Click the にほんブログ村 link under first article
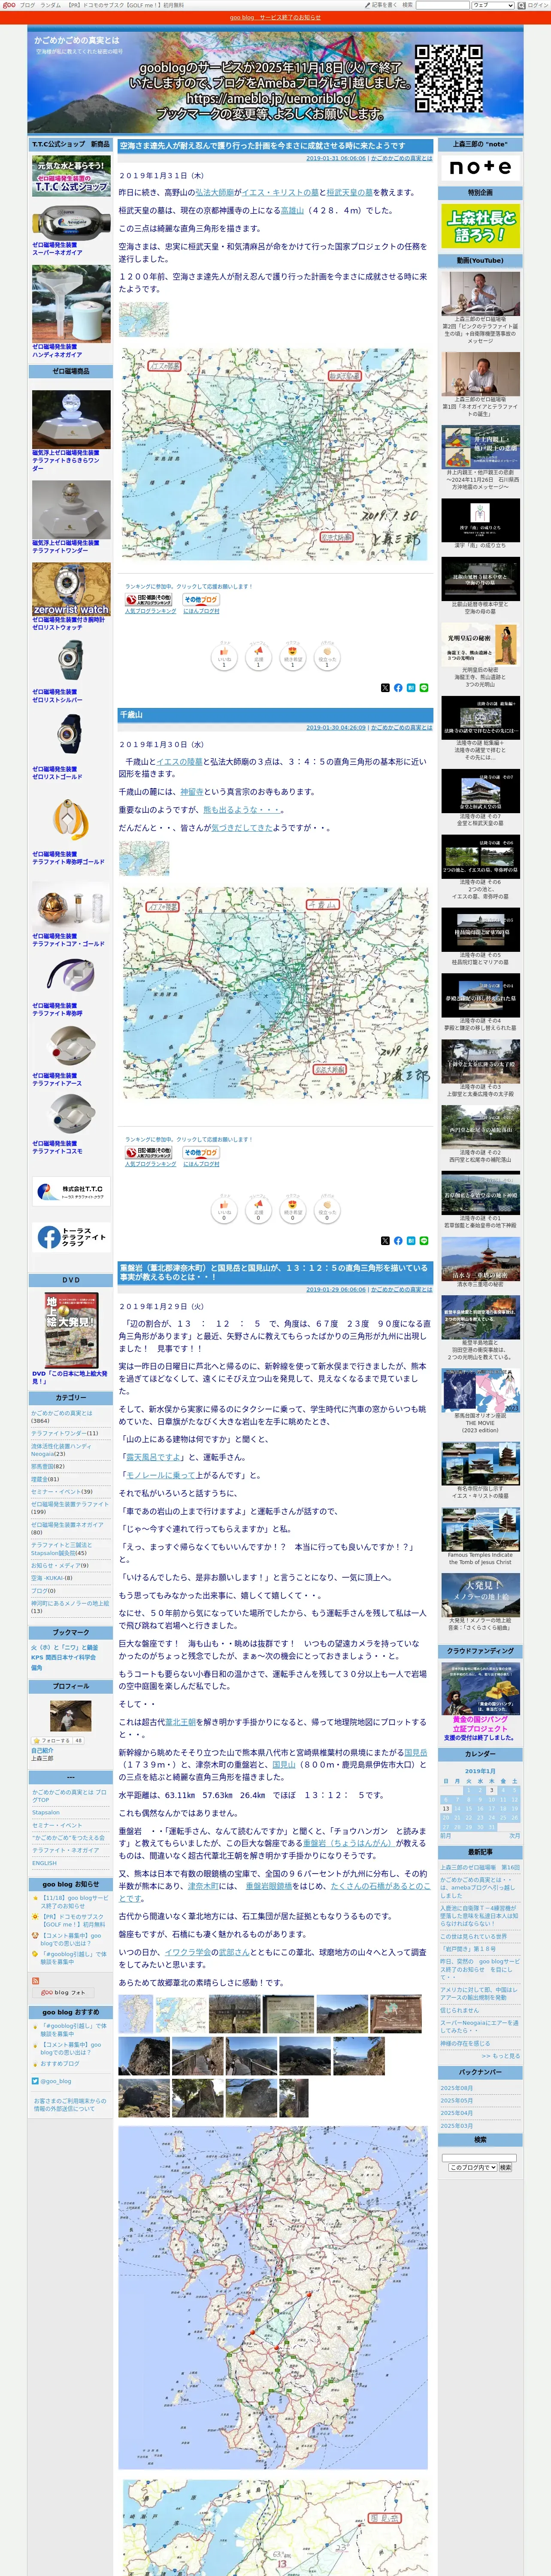551x2576 pixels. pyautogui.click(x=201, y=610)
